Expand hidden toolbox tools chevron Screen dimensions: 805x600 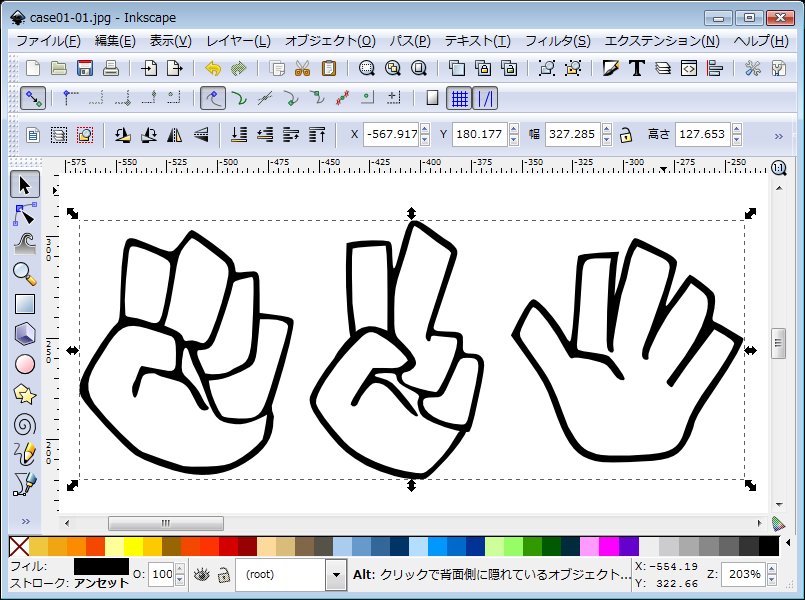point(25,521)
